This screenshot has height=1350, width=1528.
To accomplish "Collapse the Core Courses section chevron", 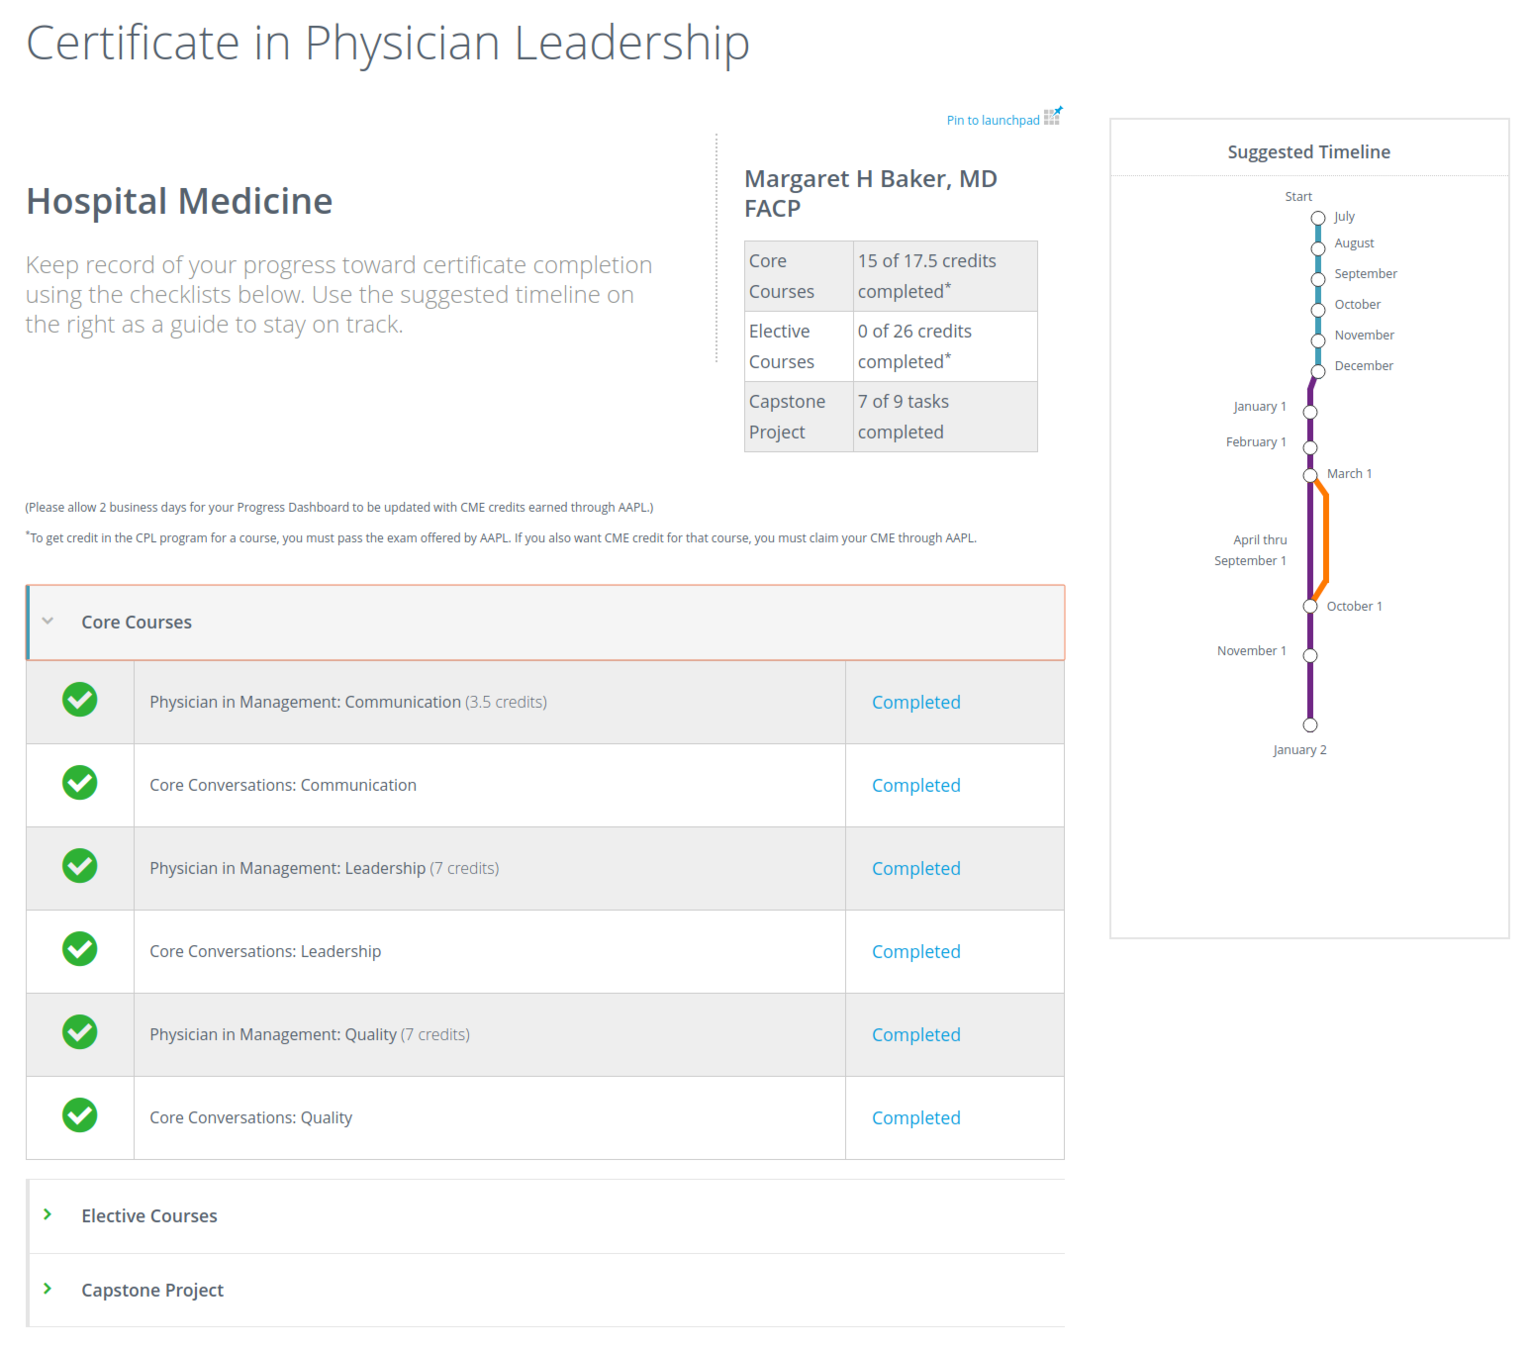I will 48,621.
